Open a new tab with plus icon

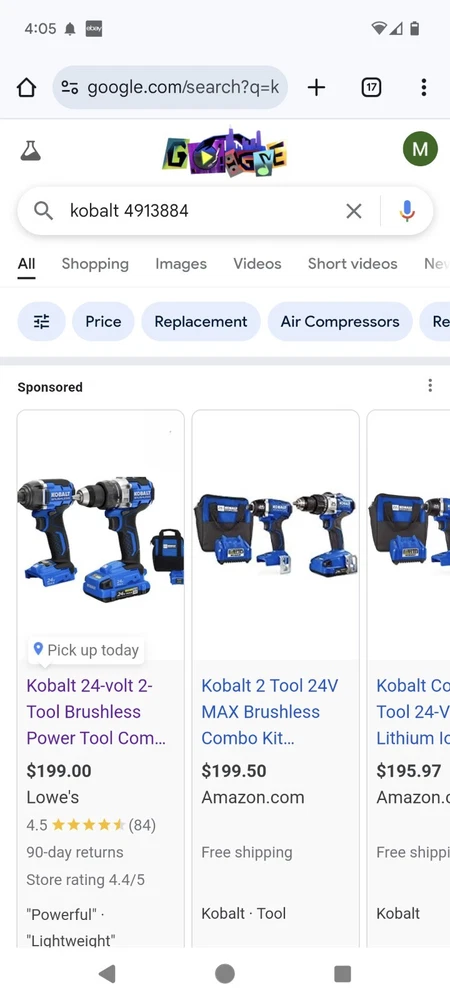point(316,87)
